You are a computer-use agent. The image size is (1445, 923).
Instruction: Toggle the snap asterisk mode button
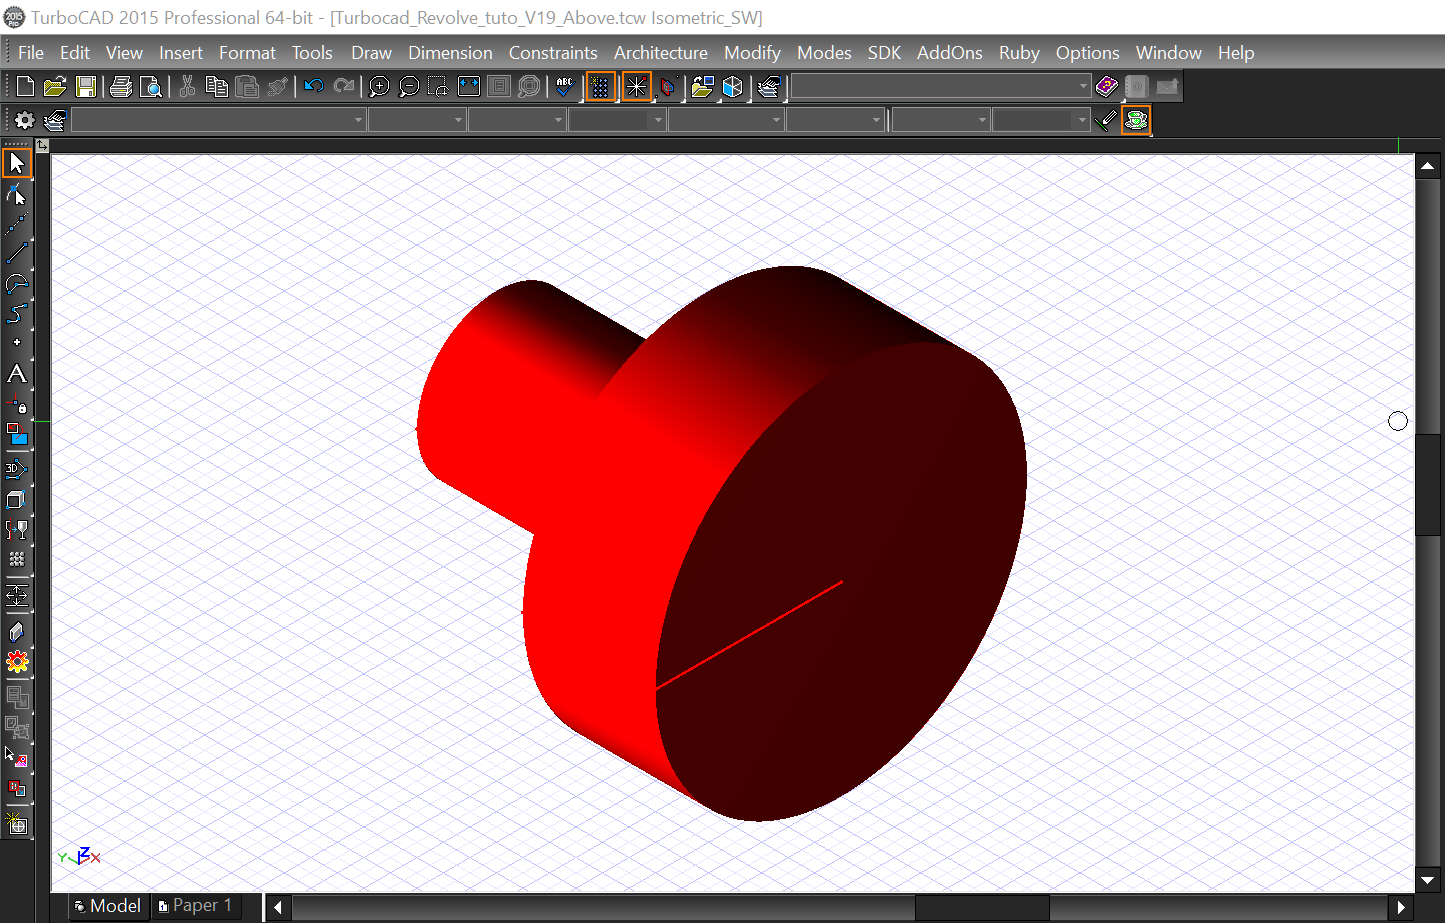coord(636,87)
